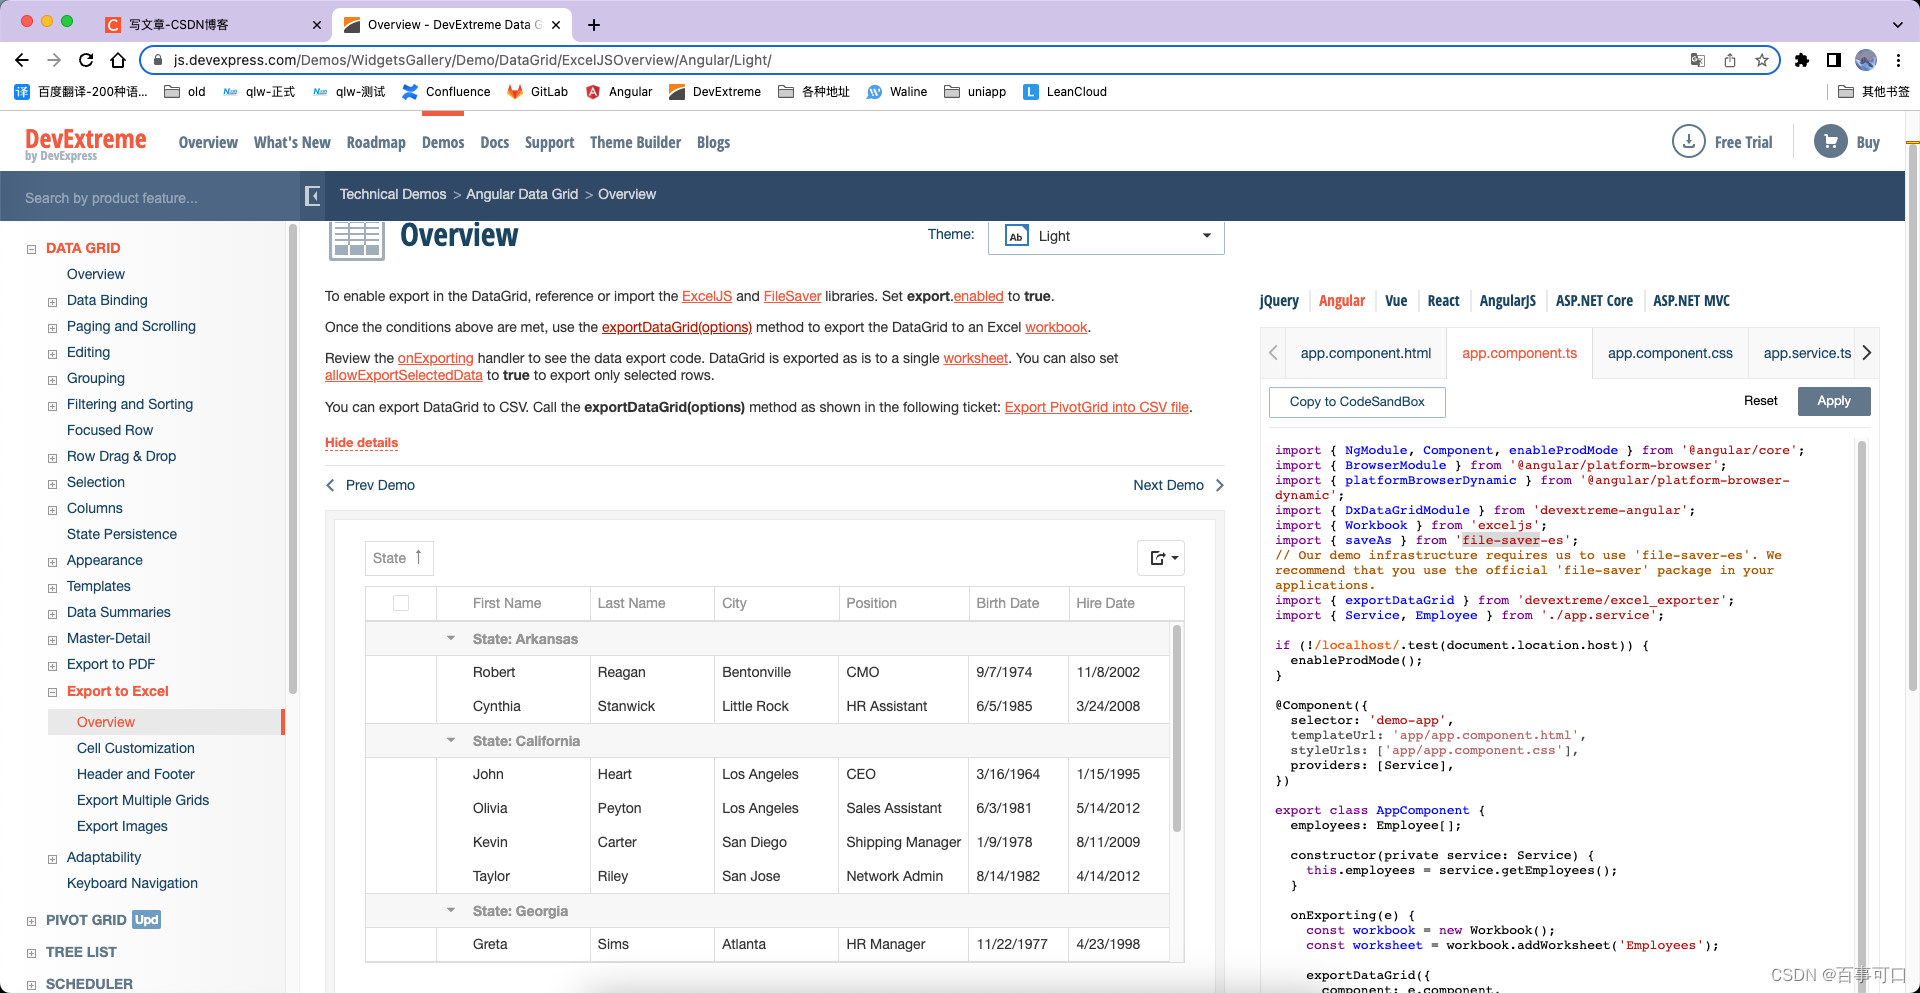The width and height of the screenshot is (1920, 993).
Task: Open the Theme Light dropdown
Action: [1106, 236]
